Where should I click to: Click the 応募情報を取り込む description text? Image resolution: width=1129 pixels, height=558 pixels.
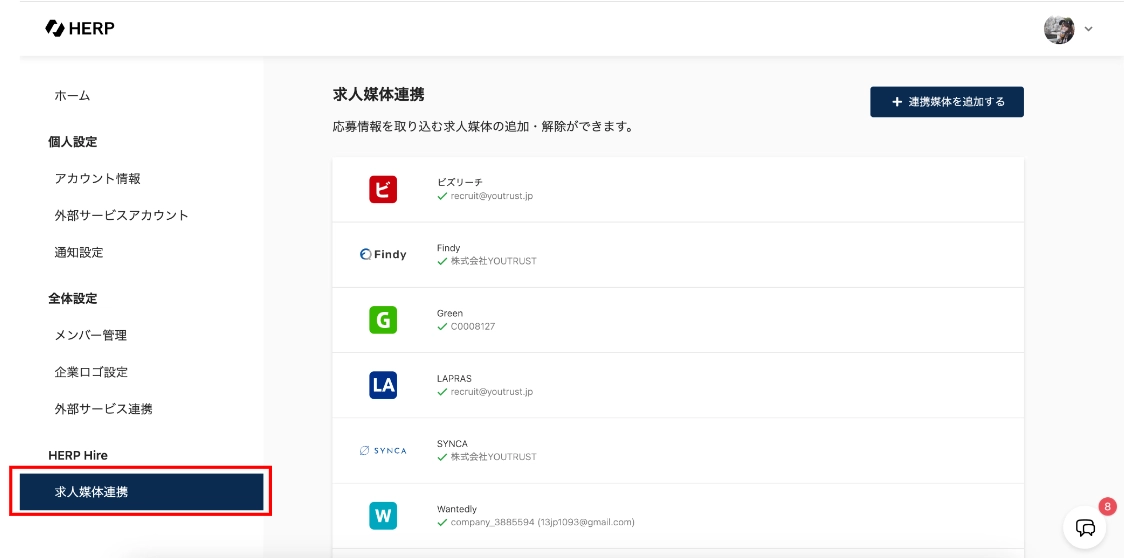483,127
